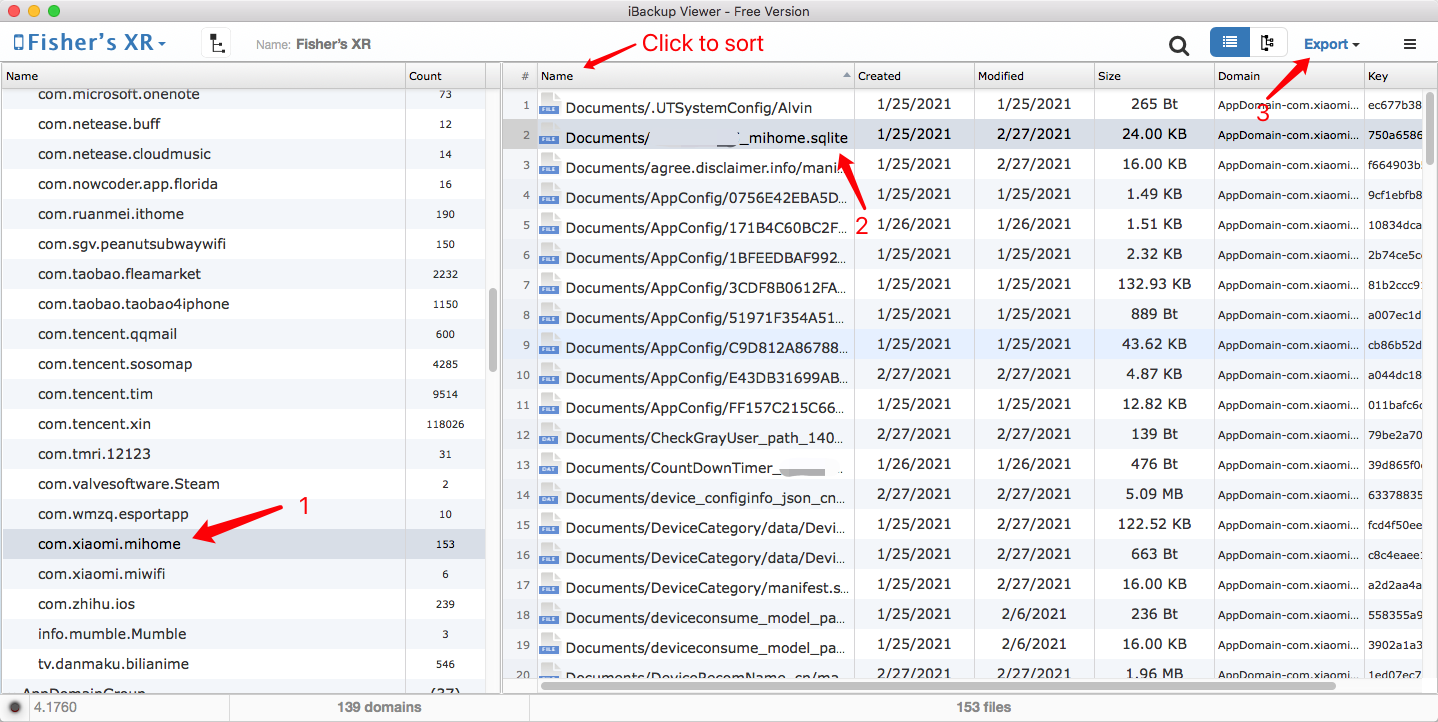
Task: Click file icon of AppConfig/E43DB31699AB row
Action: (x=549, y=374)
